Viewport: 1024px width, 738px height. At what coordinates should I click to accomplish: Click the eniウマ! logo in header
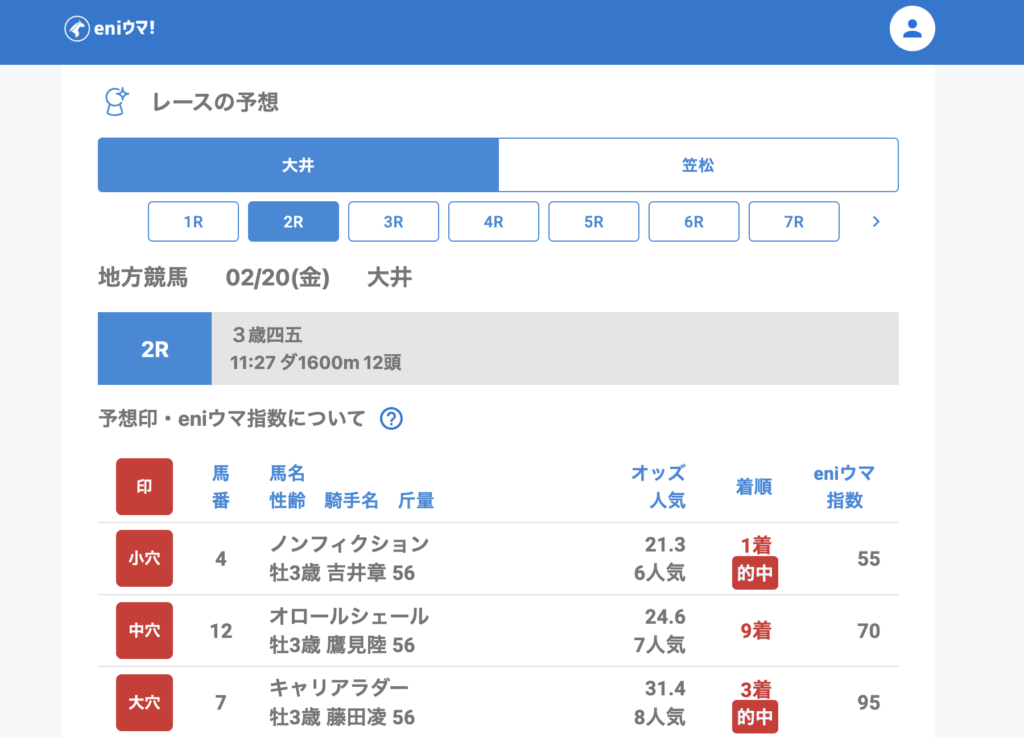[110, 28]
